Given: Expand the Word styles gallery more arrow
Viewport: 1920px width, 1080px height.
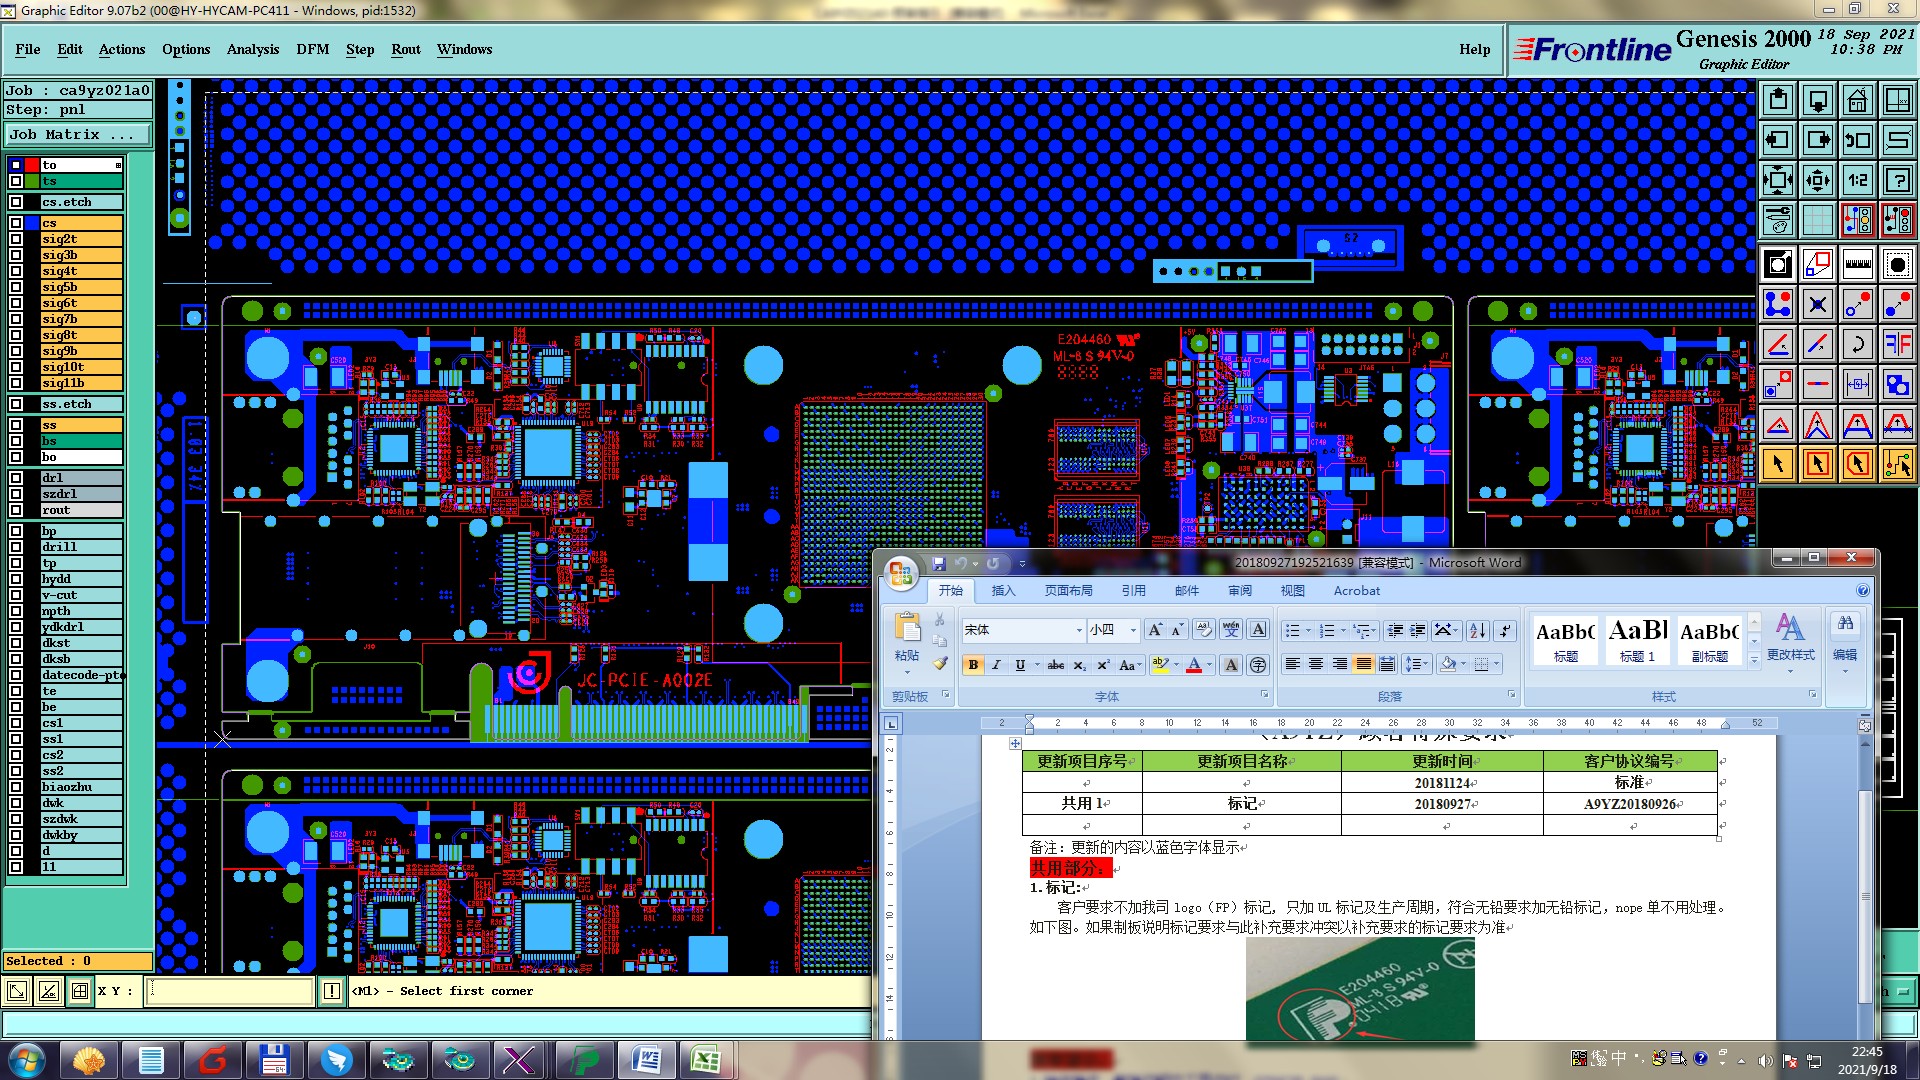Looking at the screenshot, I should click(x=1754, y=659).
